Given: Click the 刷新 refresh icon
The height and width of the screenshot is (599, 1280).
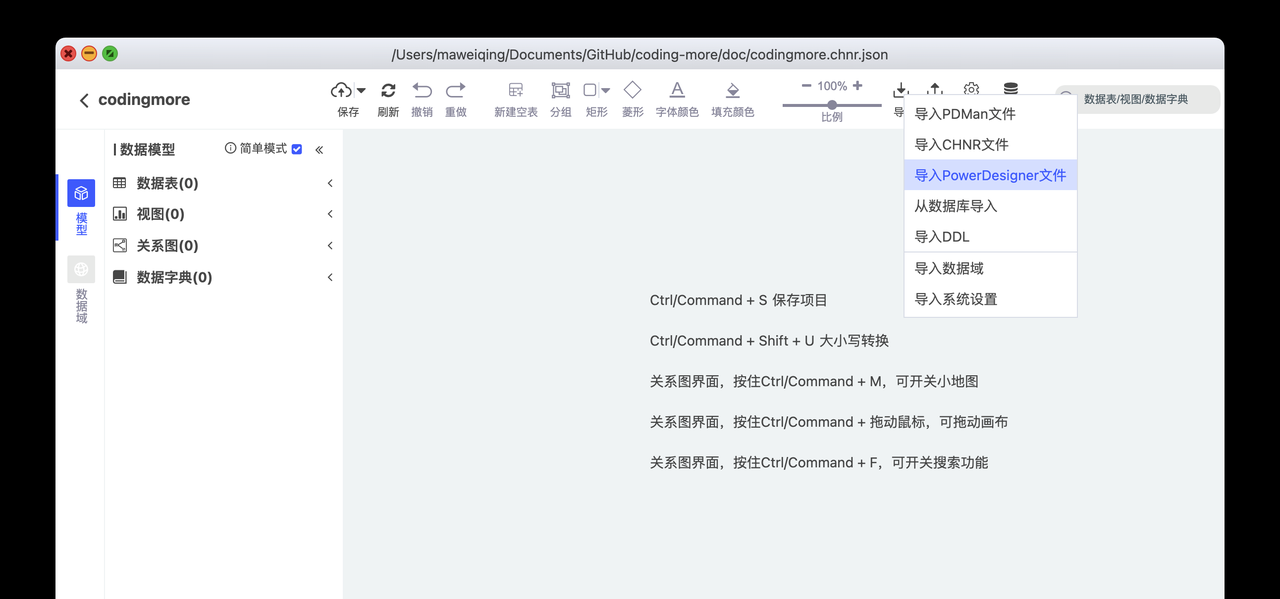Looking at the screenshot, I should [x=388, y=90].
